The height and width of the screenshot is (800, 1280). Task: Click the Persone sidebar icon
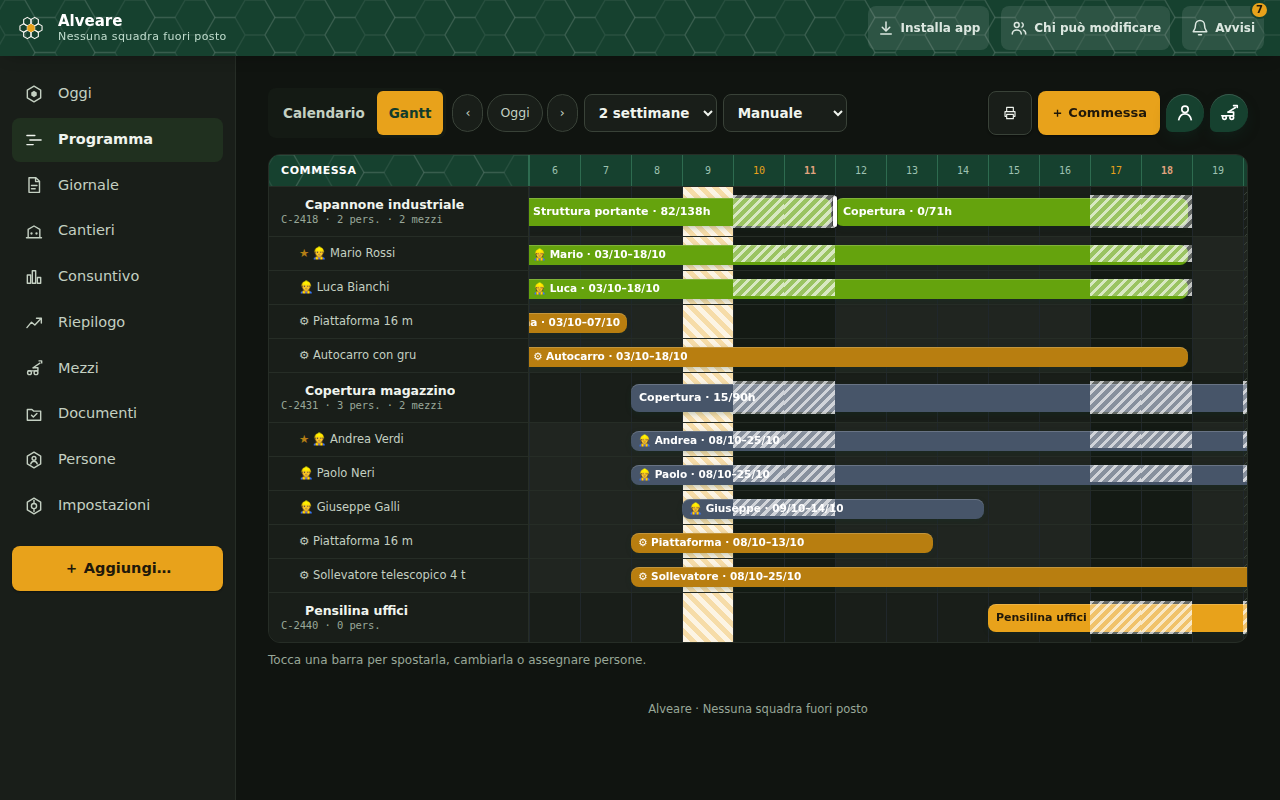pos(34,460)
